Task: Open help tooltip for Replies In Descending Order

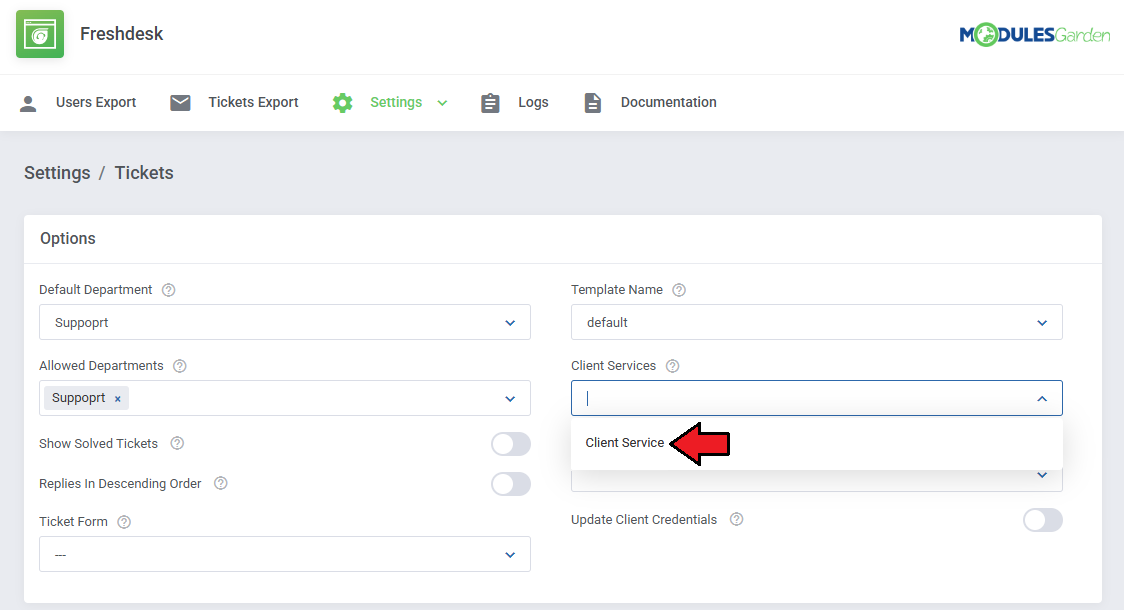Action: pyautogui.click(x=221, y=483)
